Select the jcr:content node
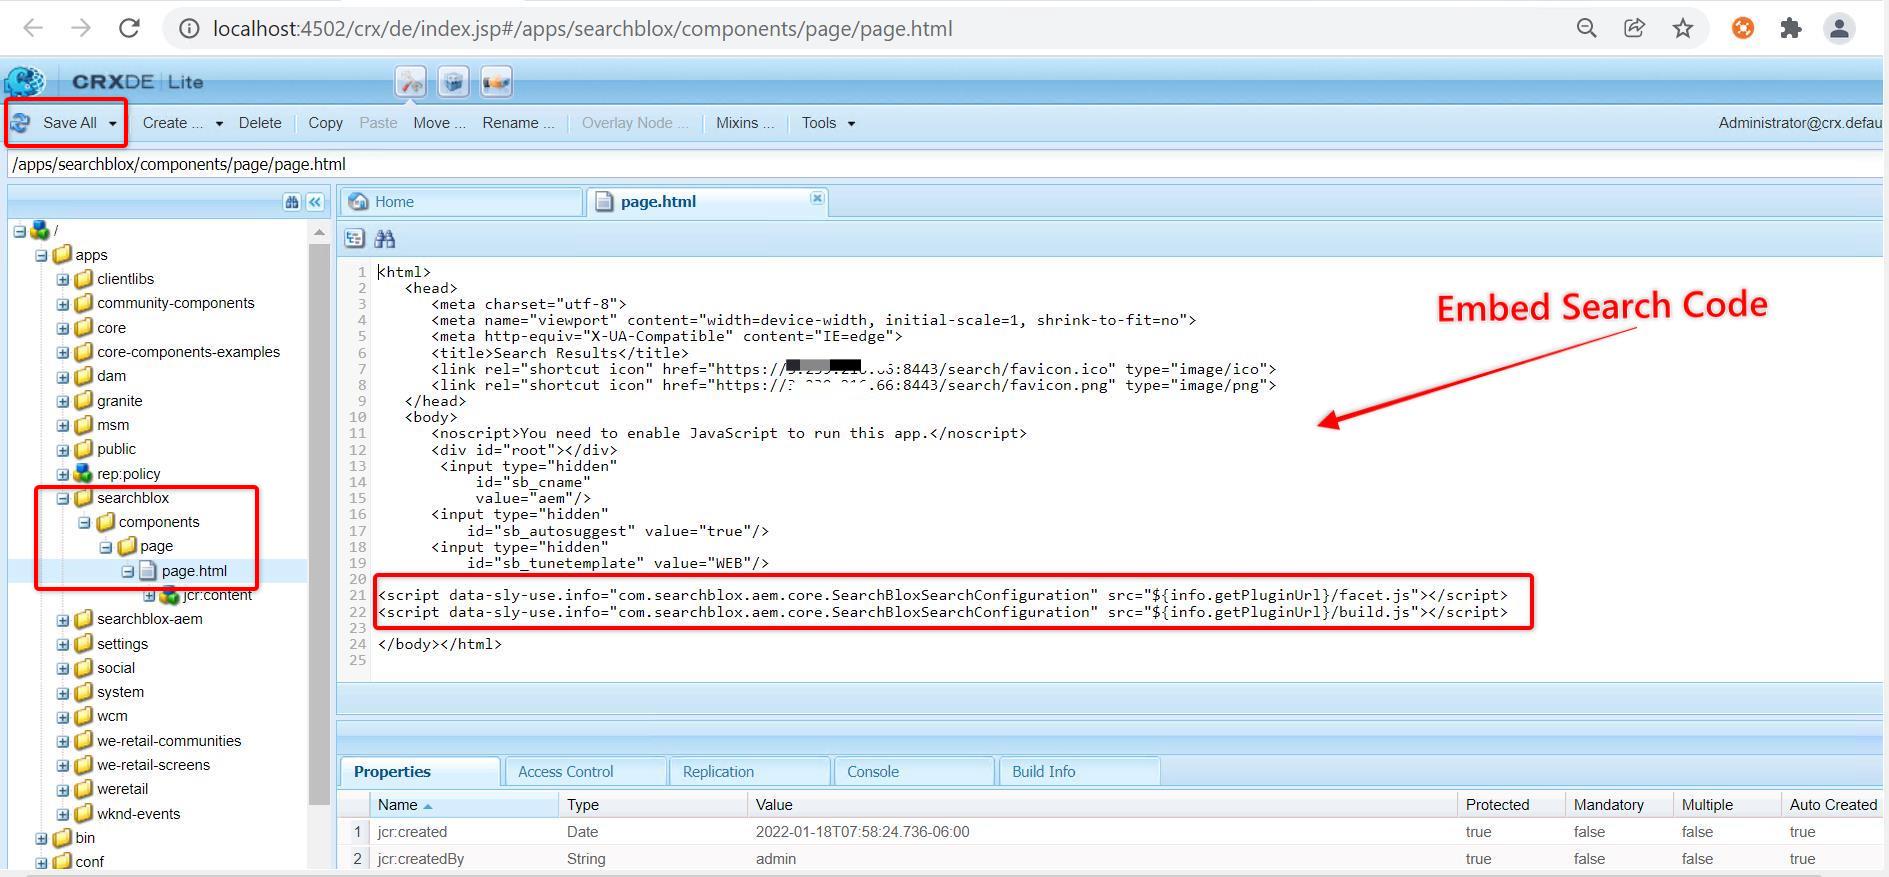The width and height of the screenshot is (1889, 877). (x=217, y=595)
